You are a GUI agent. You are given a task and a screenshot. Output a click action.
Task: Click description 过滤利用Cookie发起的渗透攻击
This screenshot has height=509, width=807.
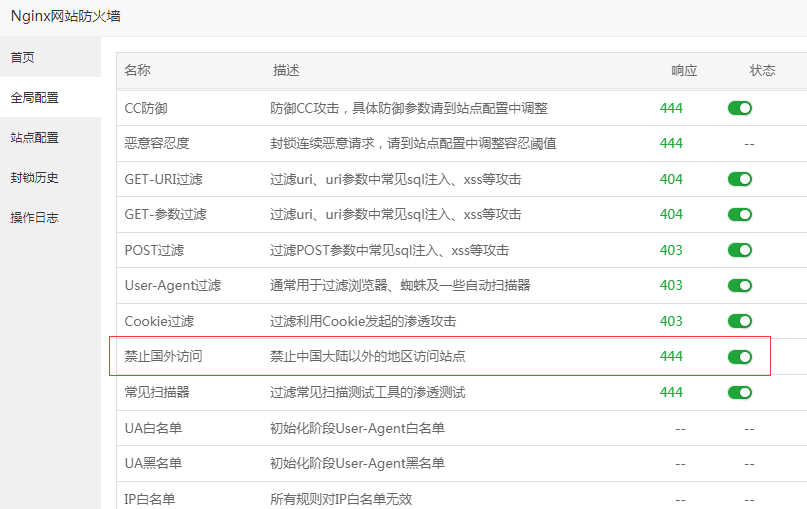point(363,322)
